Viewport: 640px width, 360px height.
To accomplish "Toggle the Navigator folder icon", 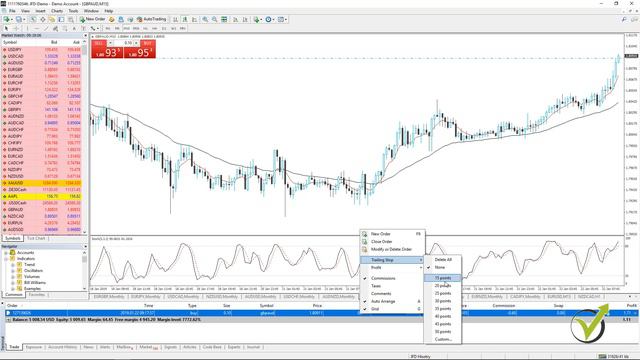I will tap(52, 19).
